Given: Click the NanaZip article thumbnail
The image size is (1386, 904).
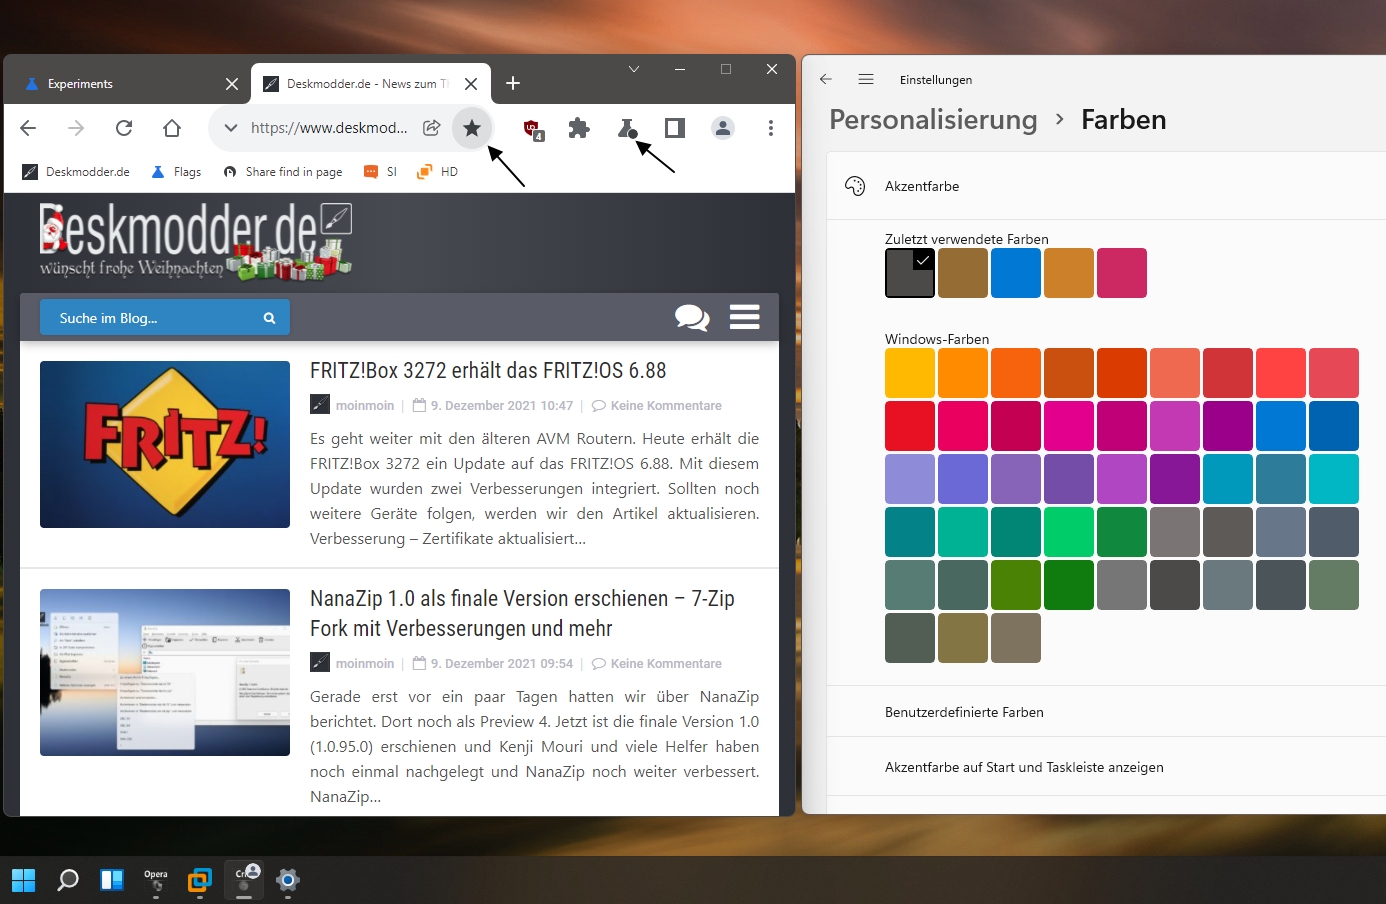Looking at the screenshot, I should point(165,672).
